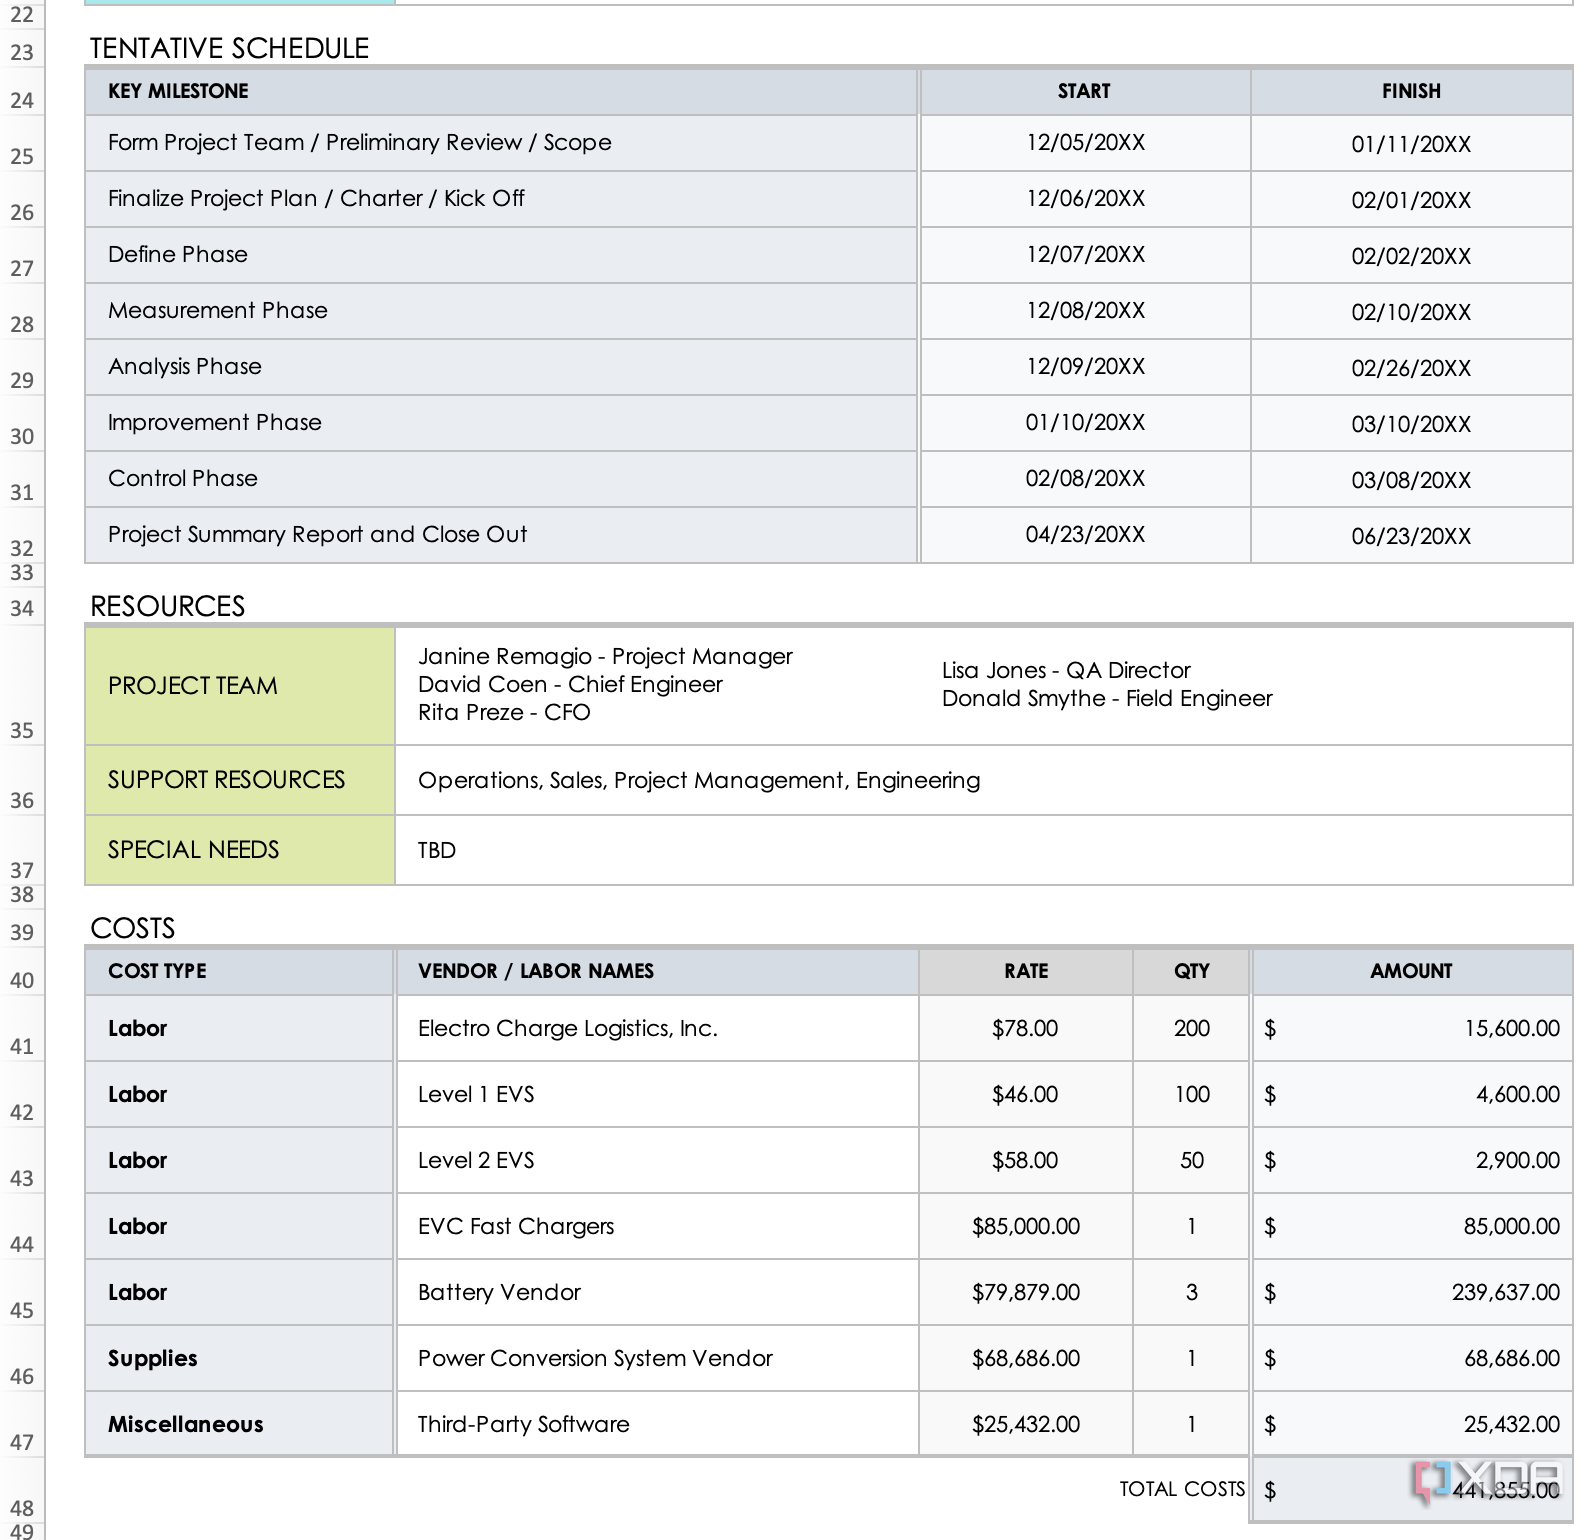Viewport: 1596px width, 1540px height.
Task: Select 'Project Summary Report and Close Out' cell
Action: (501, 535)
